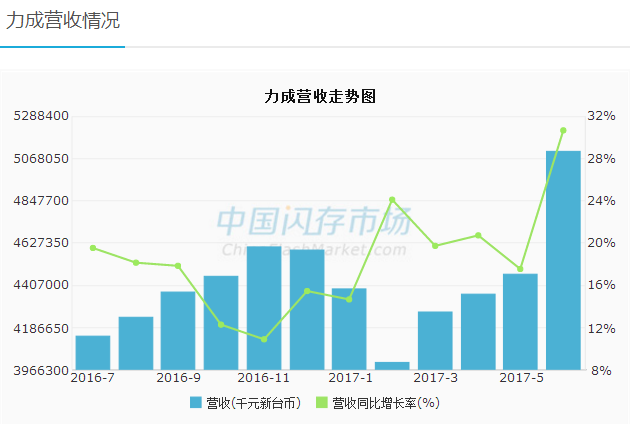Click the chart title 力成营收走势图
The height and width of the screenshot is (424, 630).
click(320, 96)
